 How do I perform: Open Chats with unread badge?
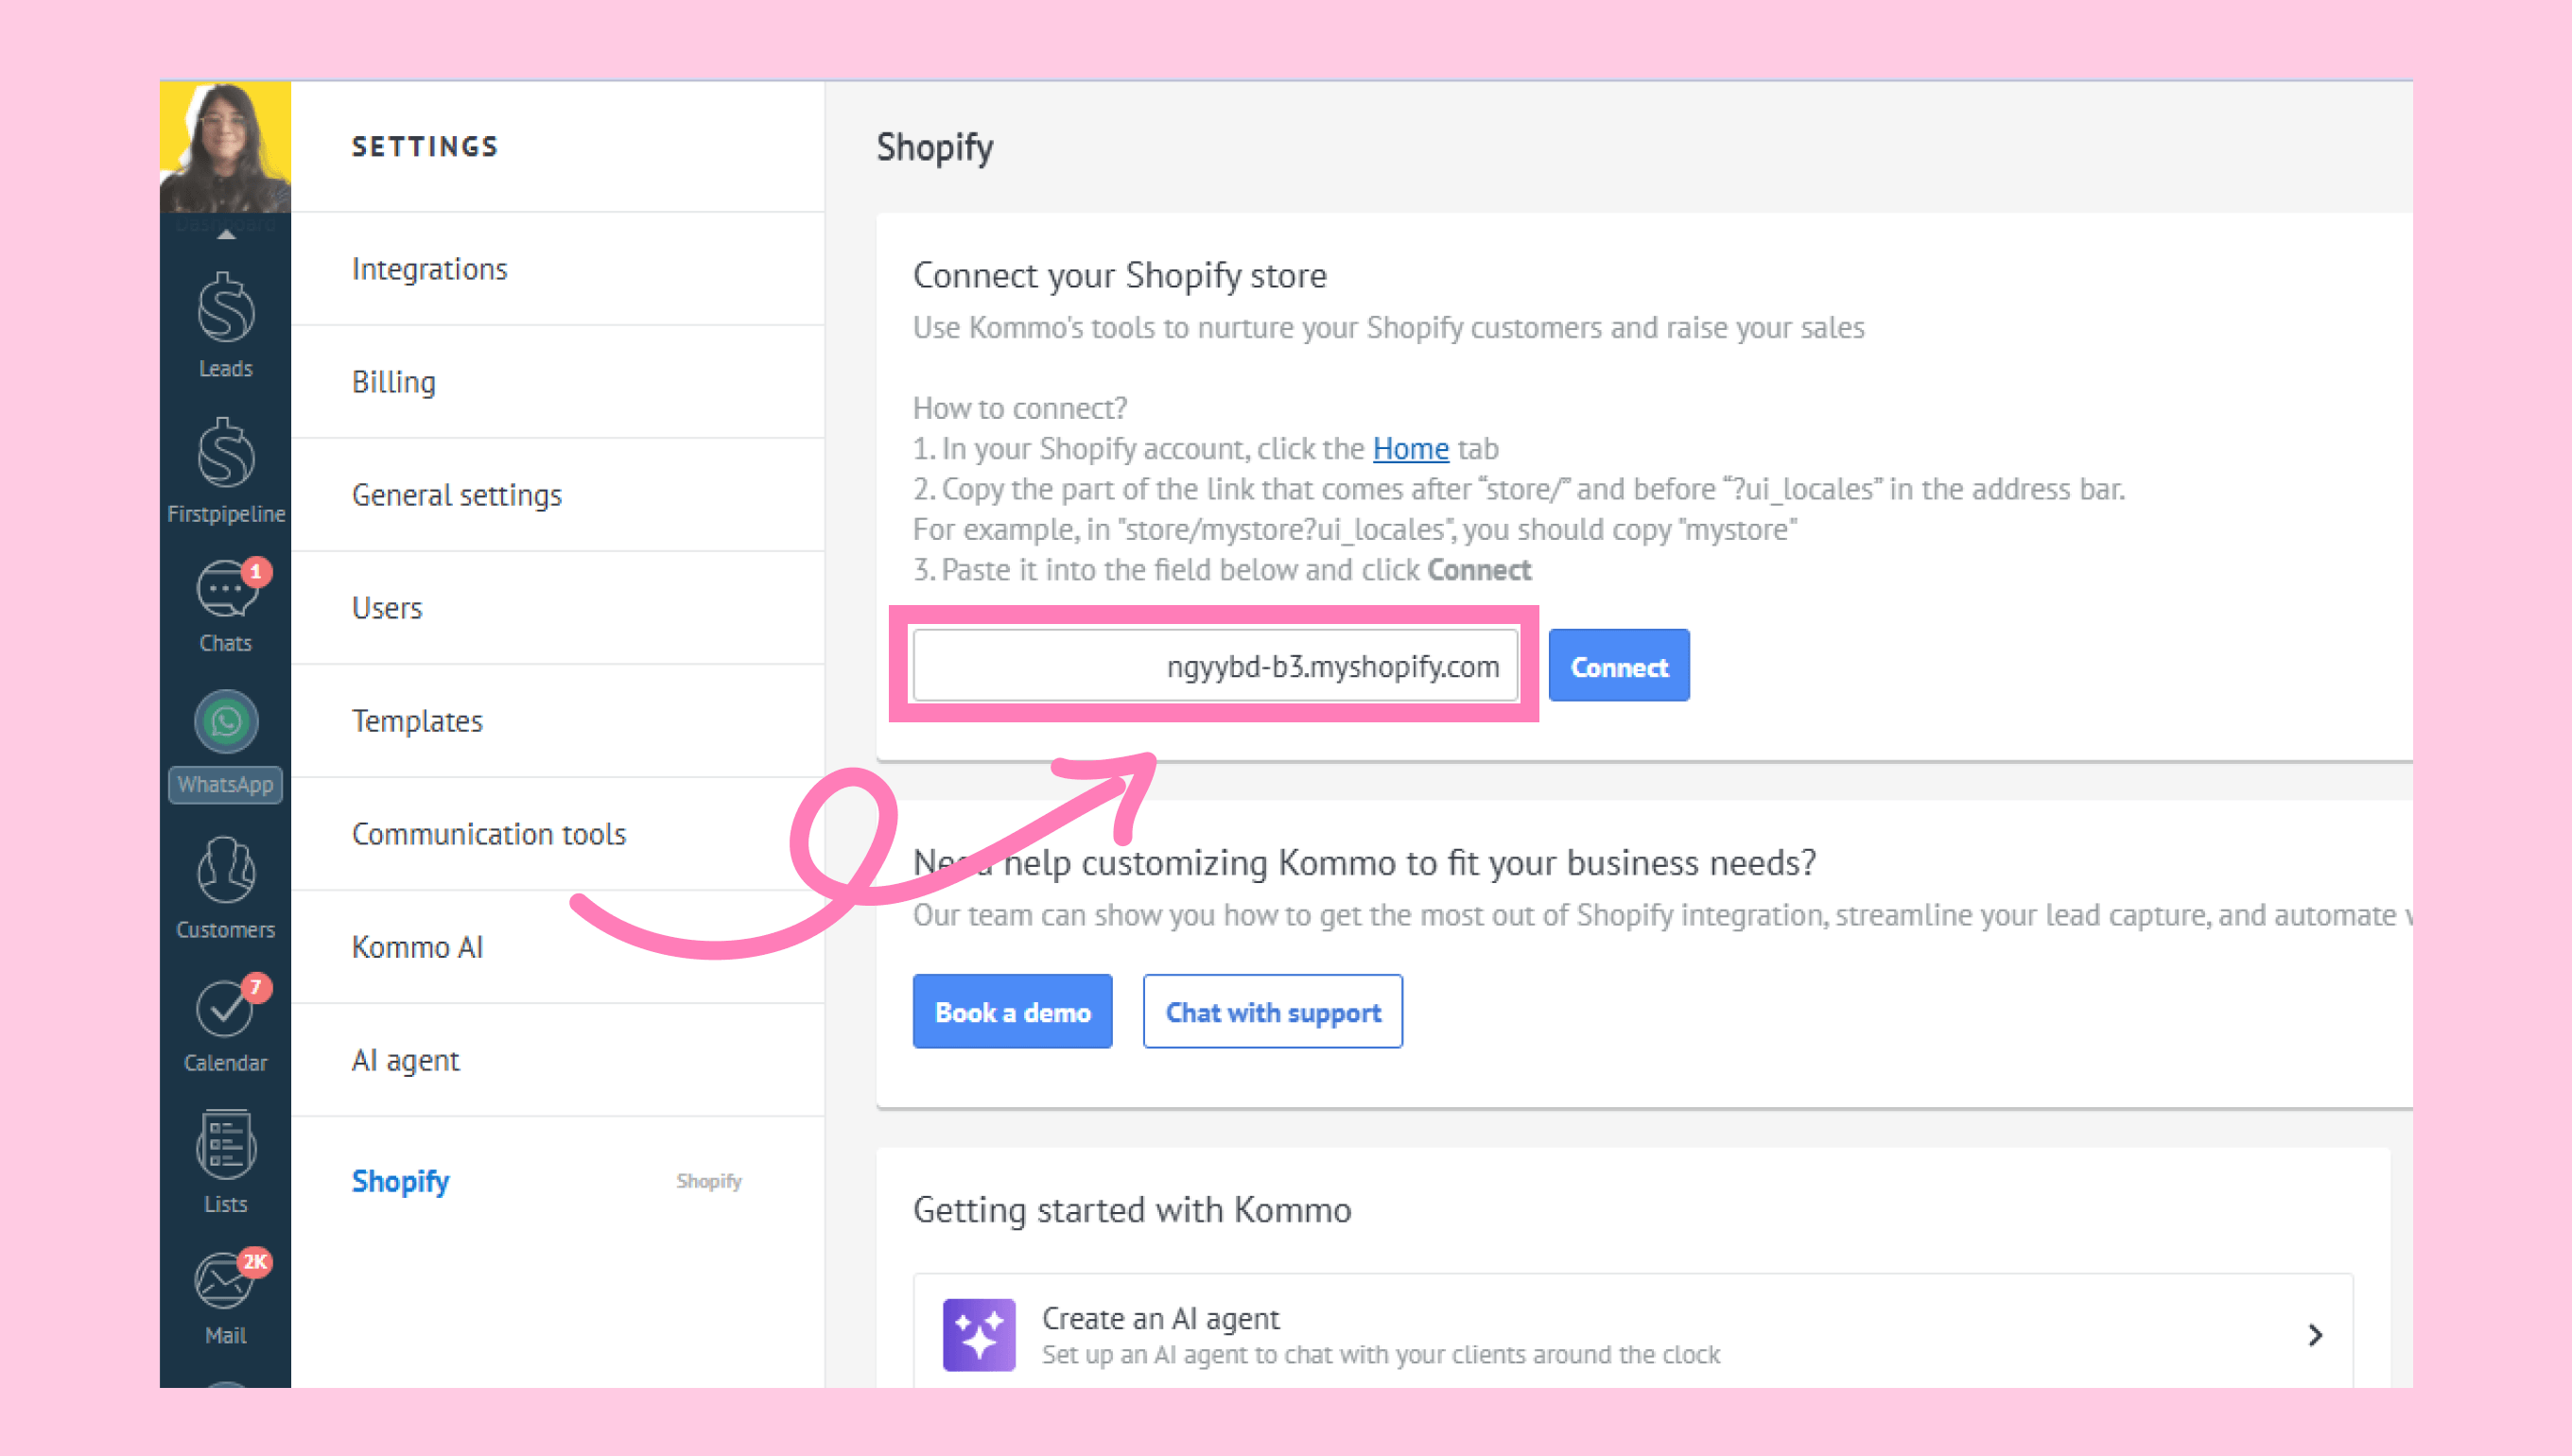[x=225, y=605]
